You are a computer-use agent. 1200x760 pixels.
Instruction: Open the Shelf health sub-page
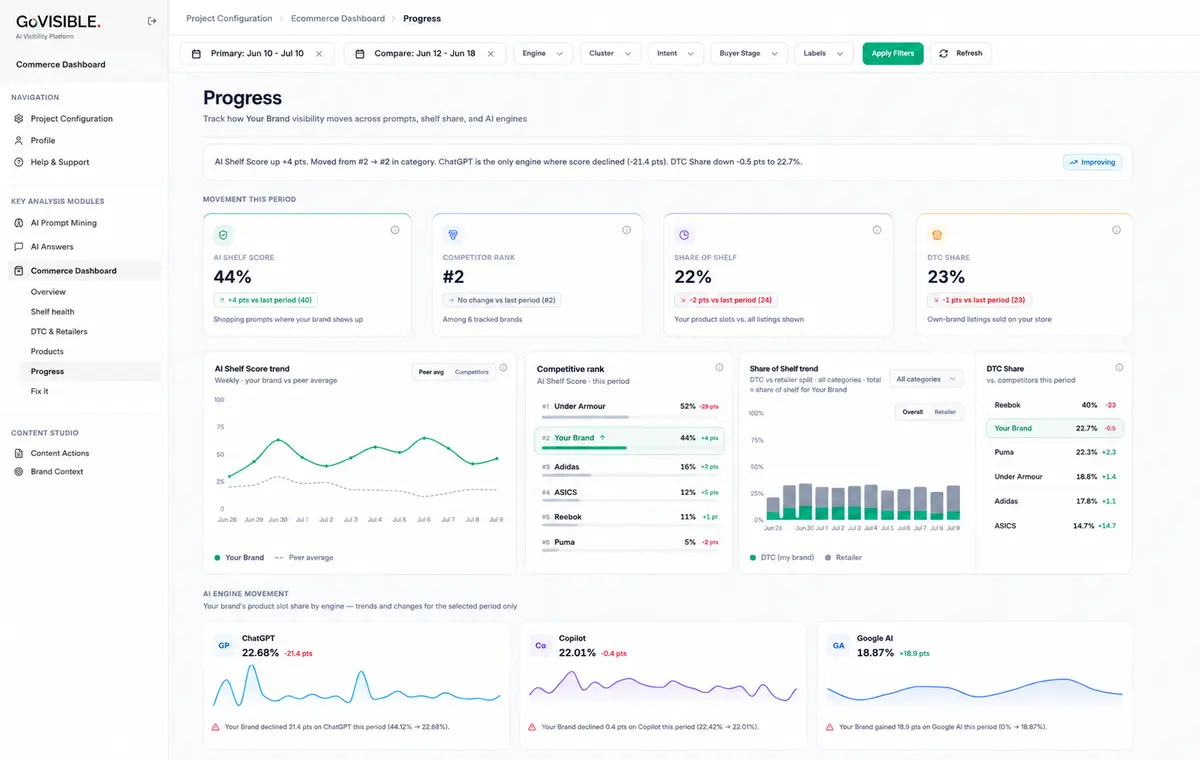pos(52,312)
